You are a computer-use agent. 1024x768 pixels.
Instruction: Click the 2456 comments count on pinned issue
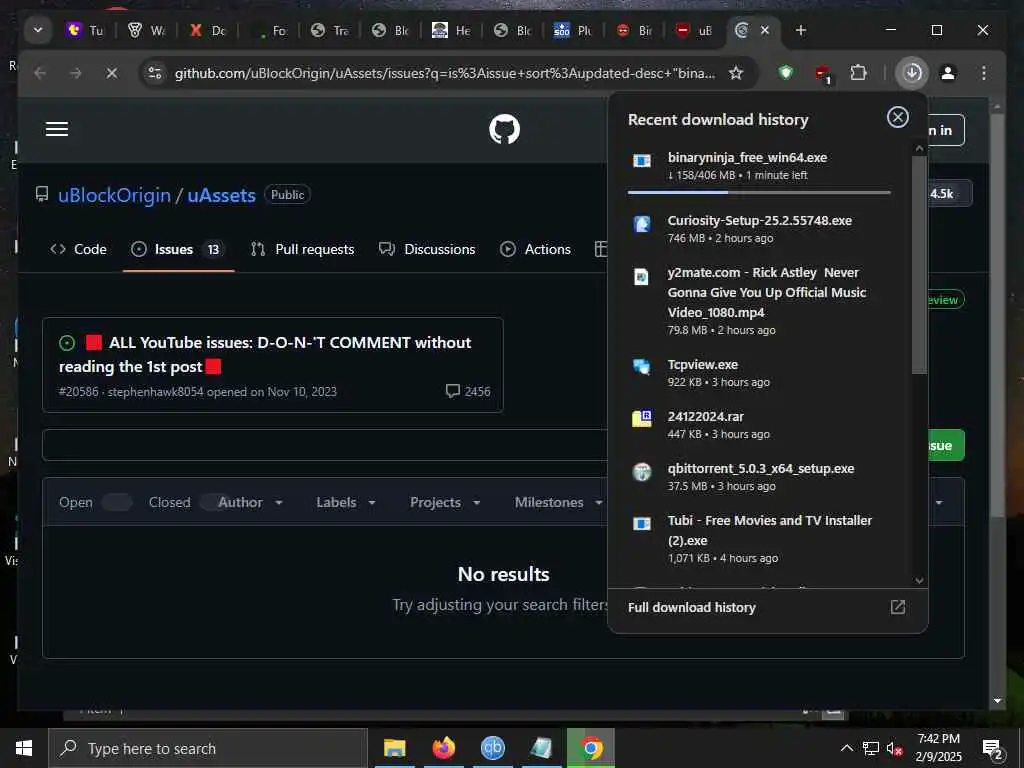point(468,391)
